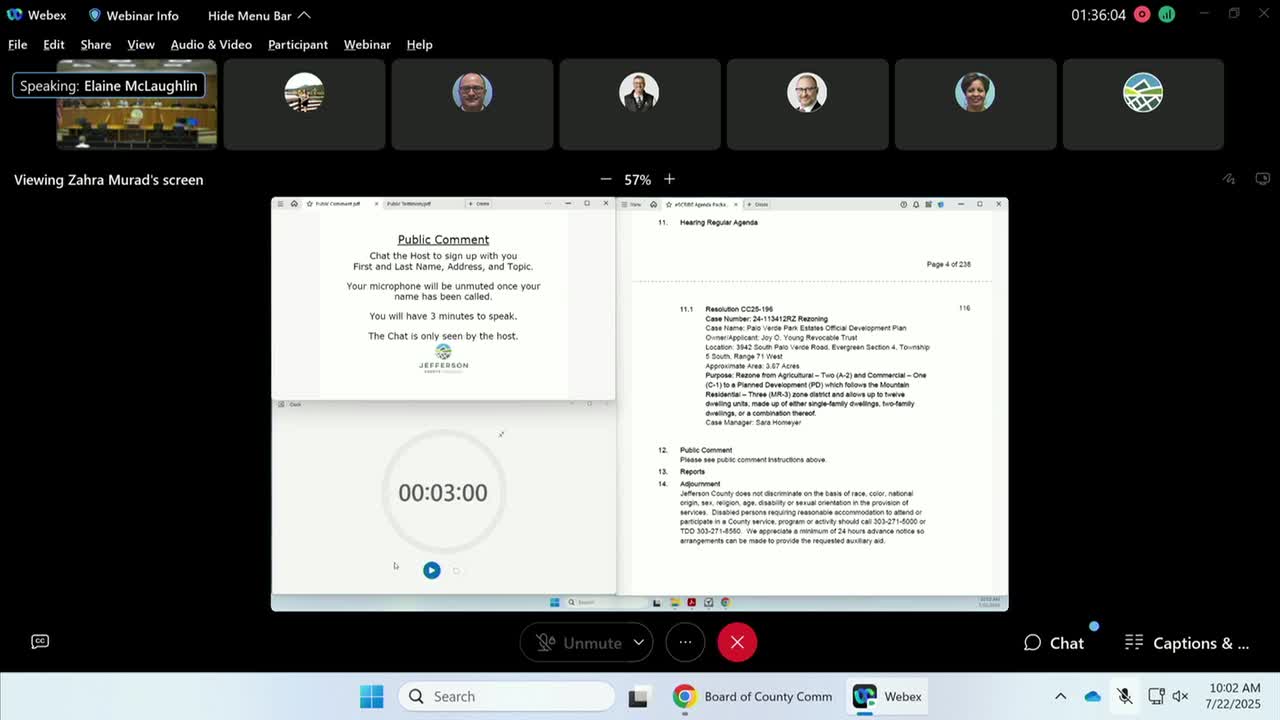Zoom out shared screen with minus
This screenshot has width=1280, height=720.
[605, 179]
